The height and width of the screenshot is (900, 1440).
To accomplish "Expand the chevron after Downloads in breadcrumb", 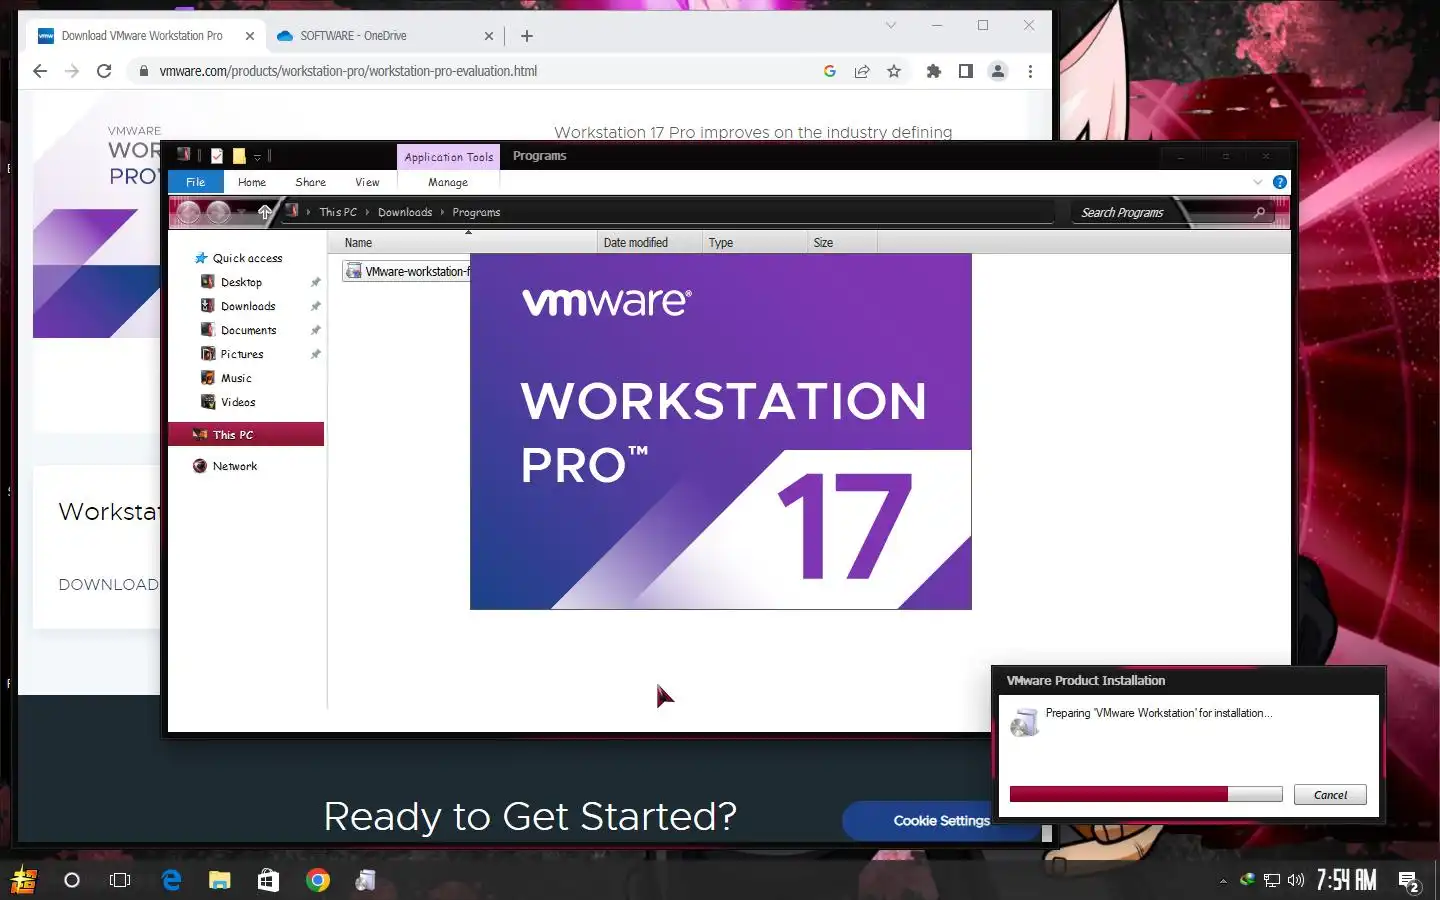I will click(x=442, y=212).
